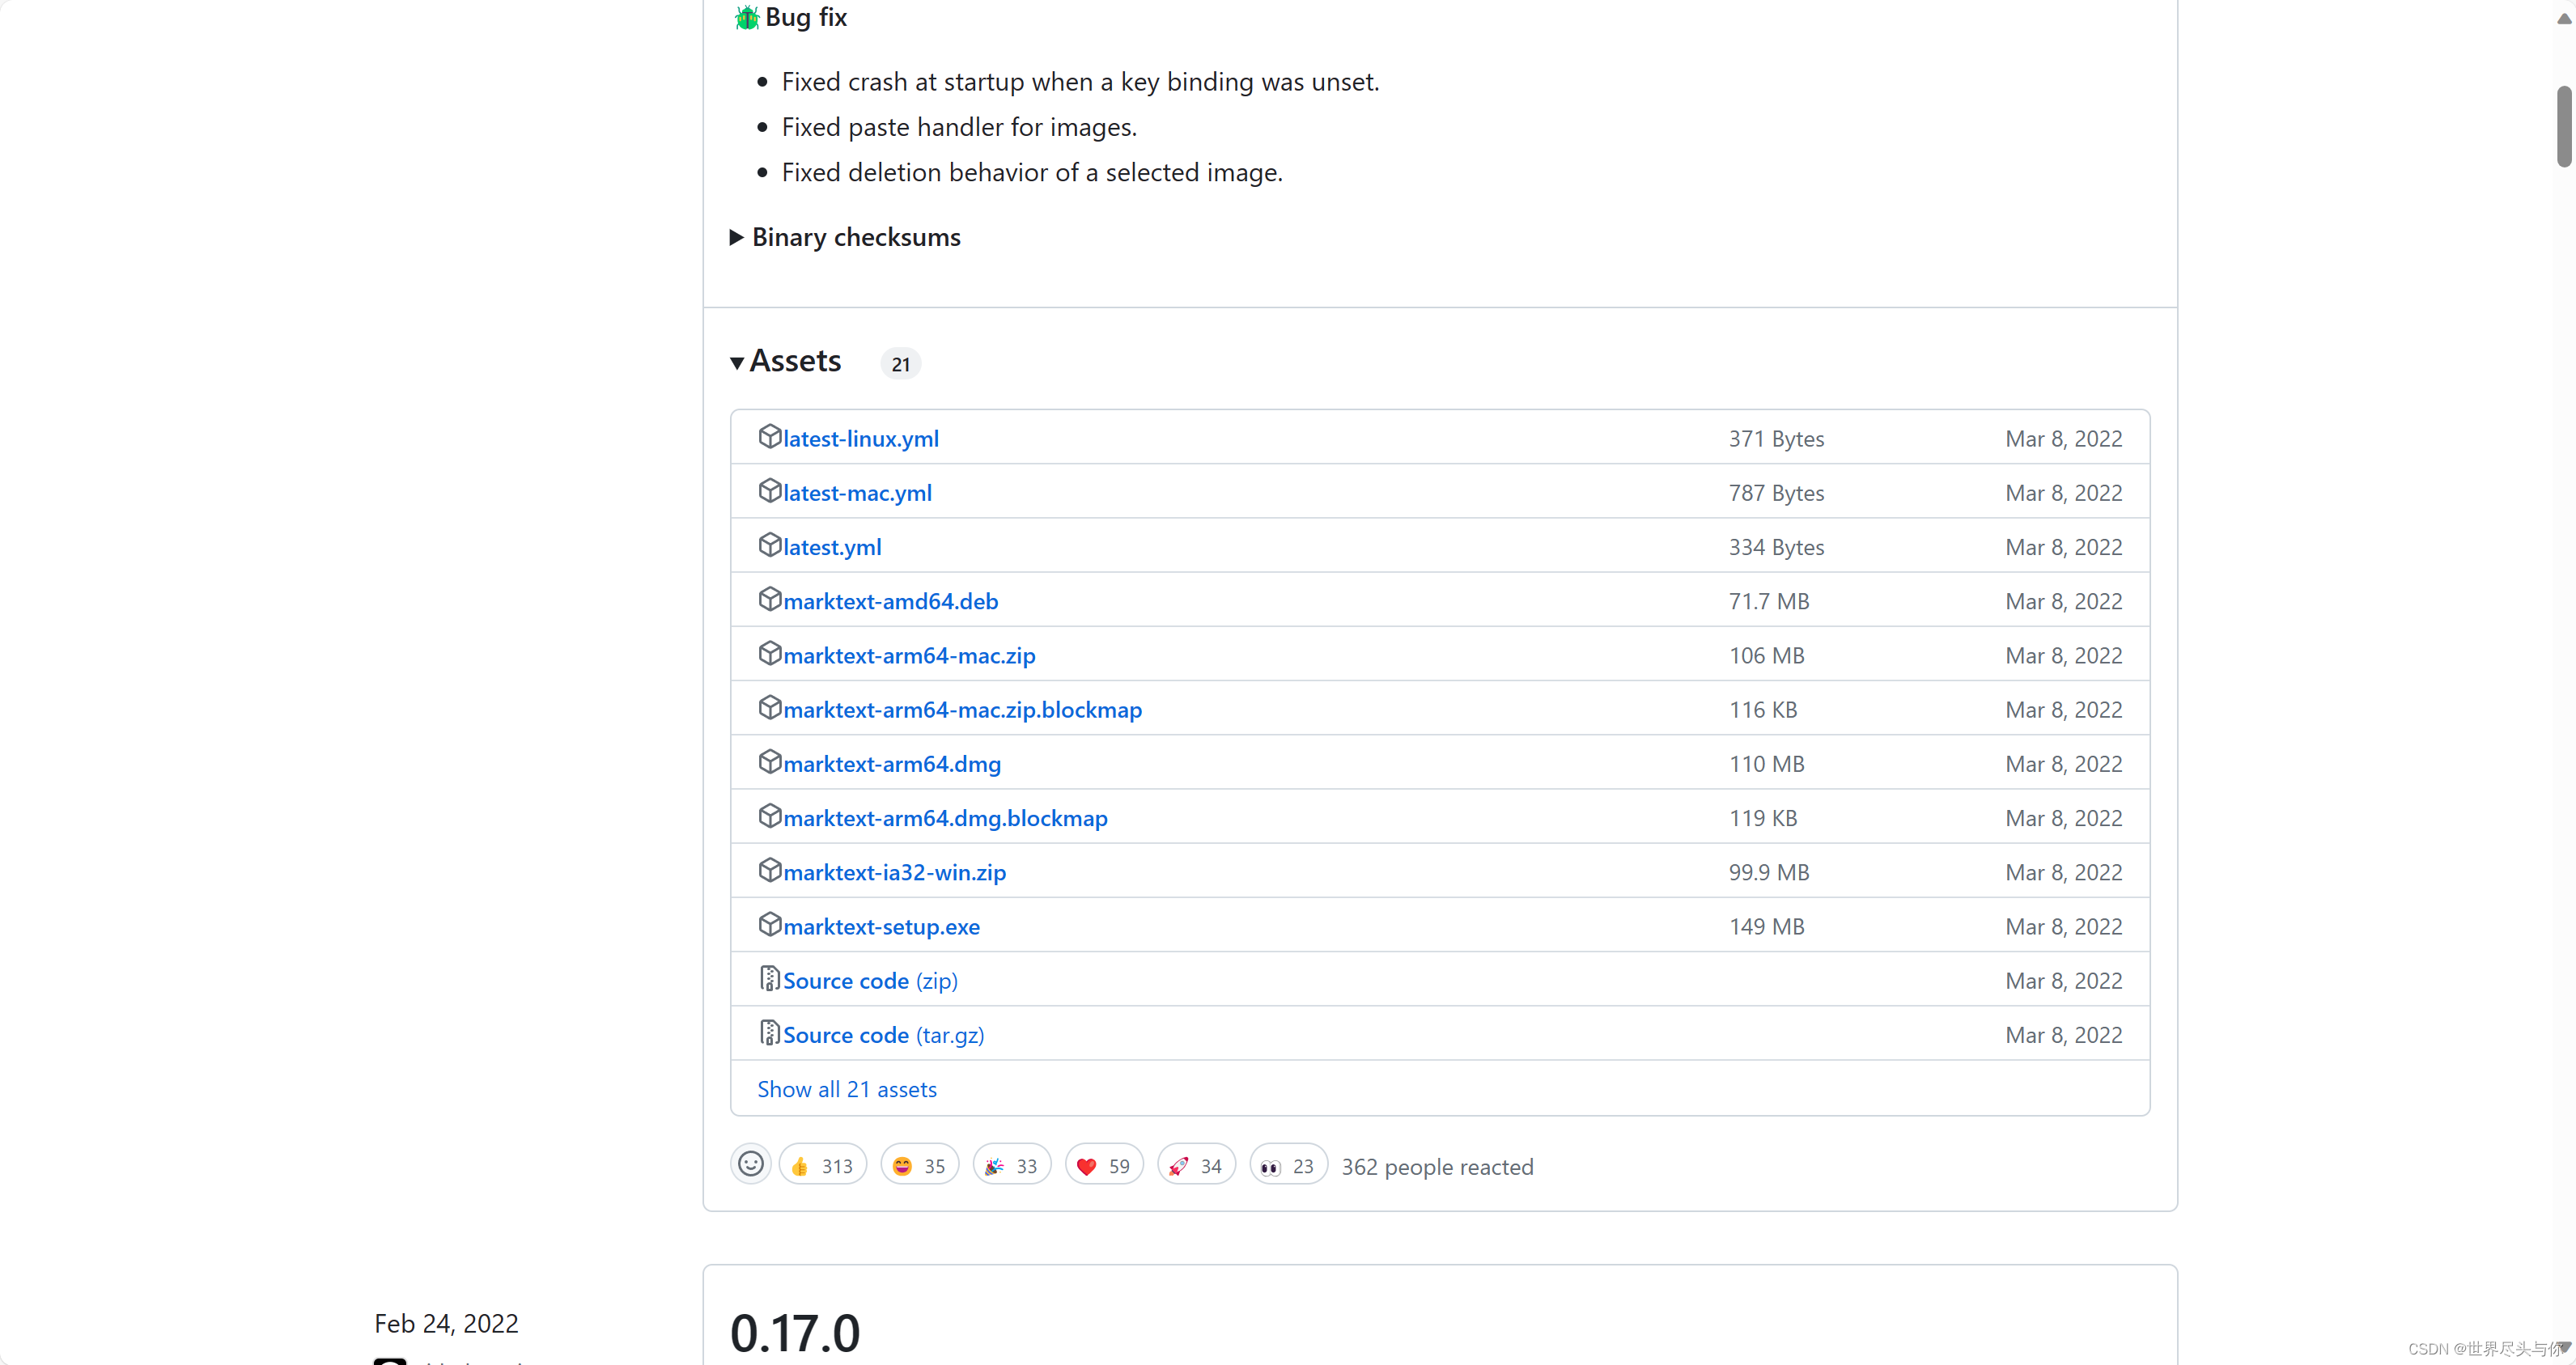Click the zip icon beside Source code (zip)

(x=770, y=979)
